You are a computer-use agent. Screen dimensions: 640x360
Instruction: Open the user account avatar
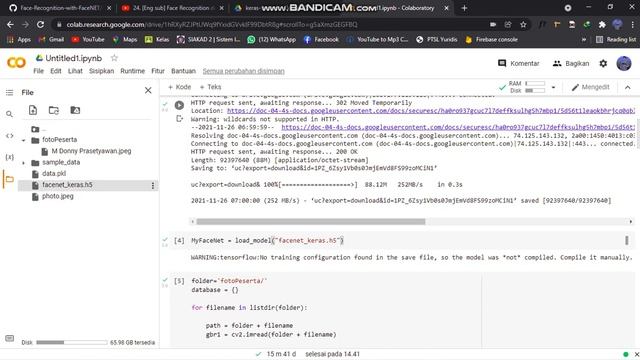point(624,63)
